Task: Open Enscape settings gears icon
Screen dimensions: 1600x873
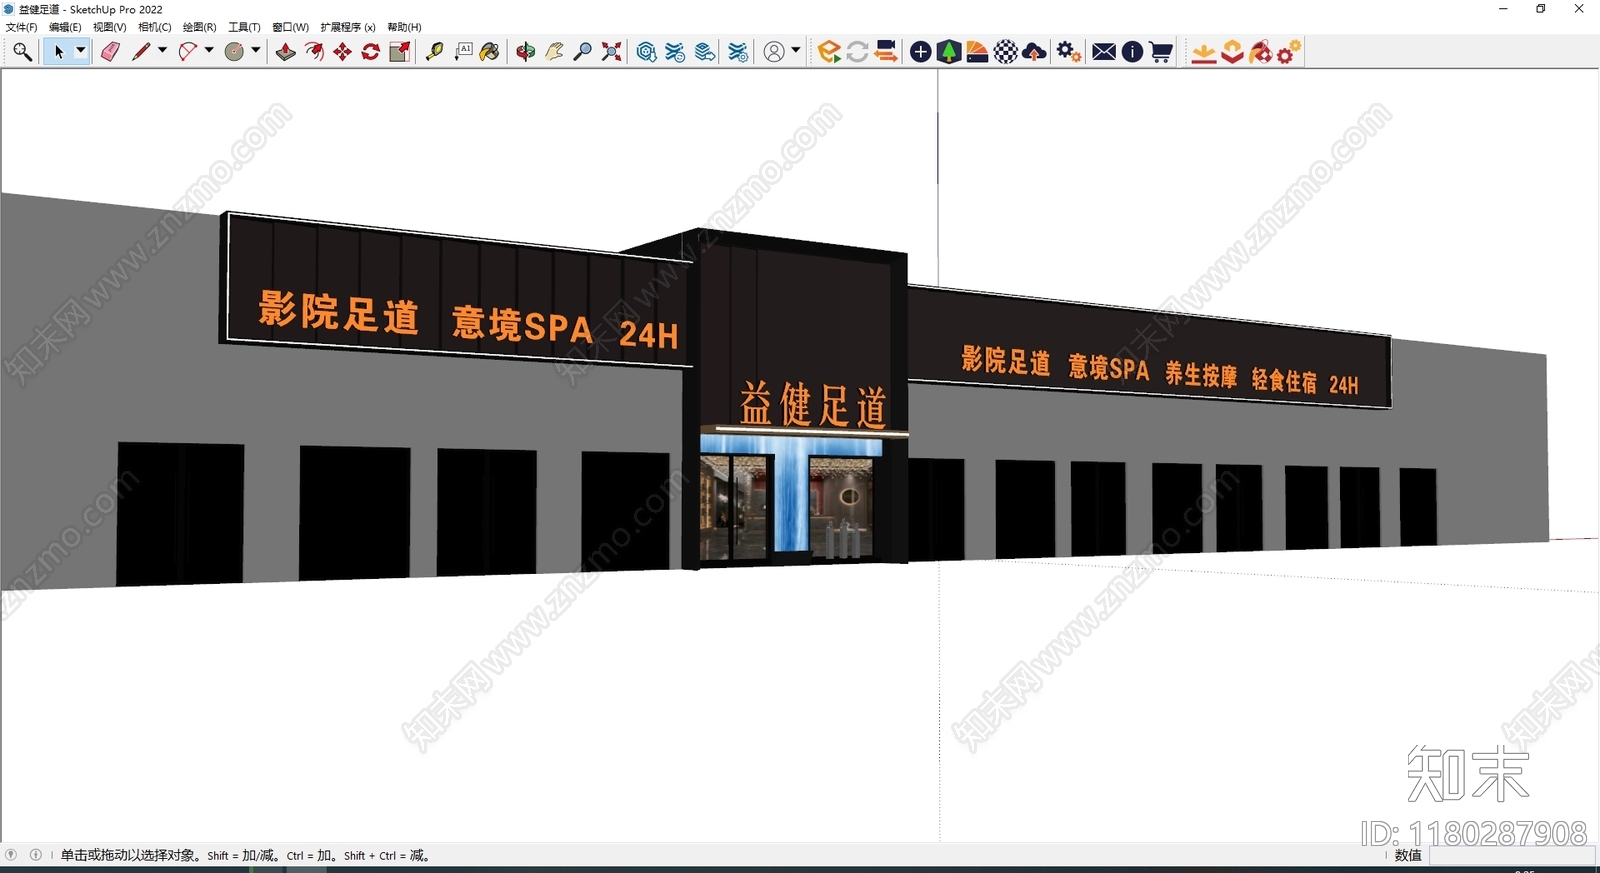Action: click(1069, 52)
